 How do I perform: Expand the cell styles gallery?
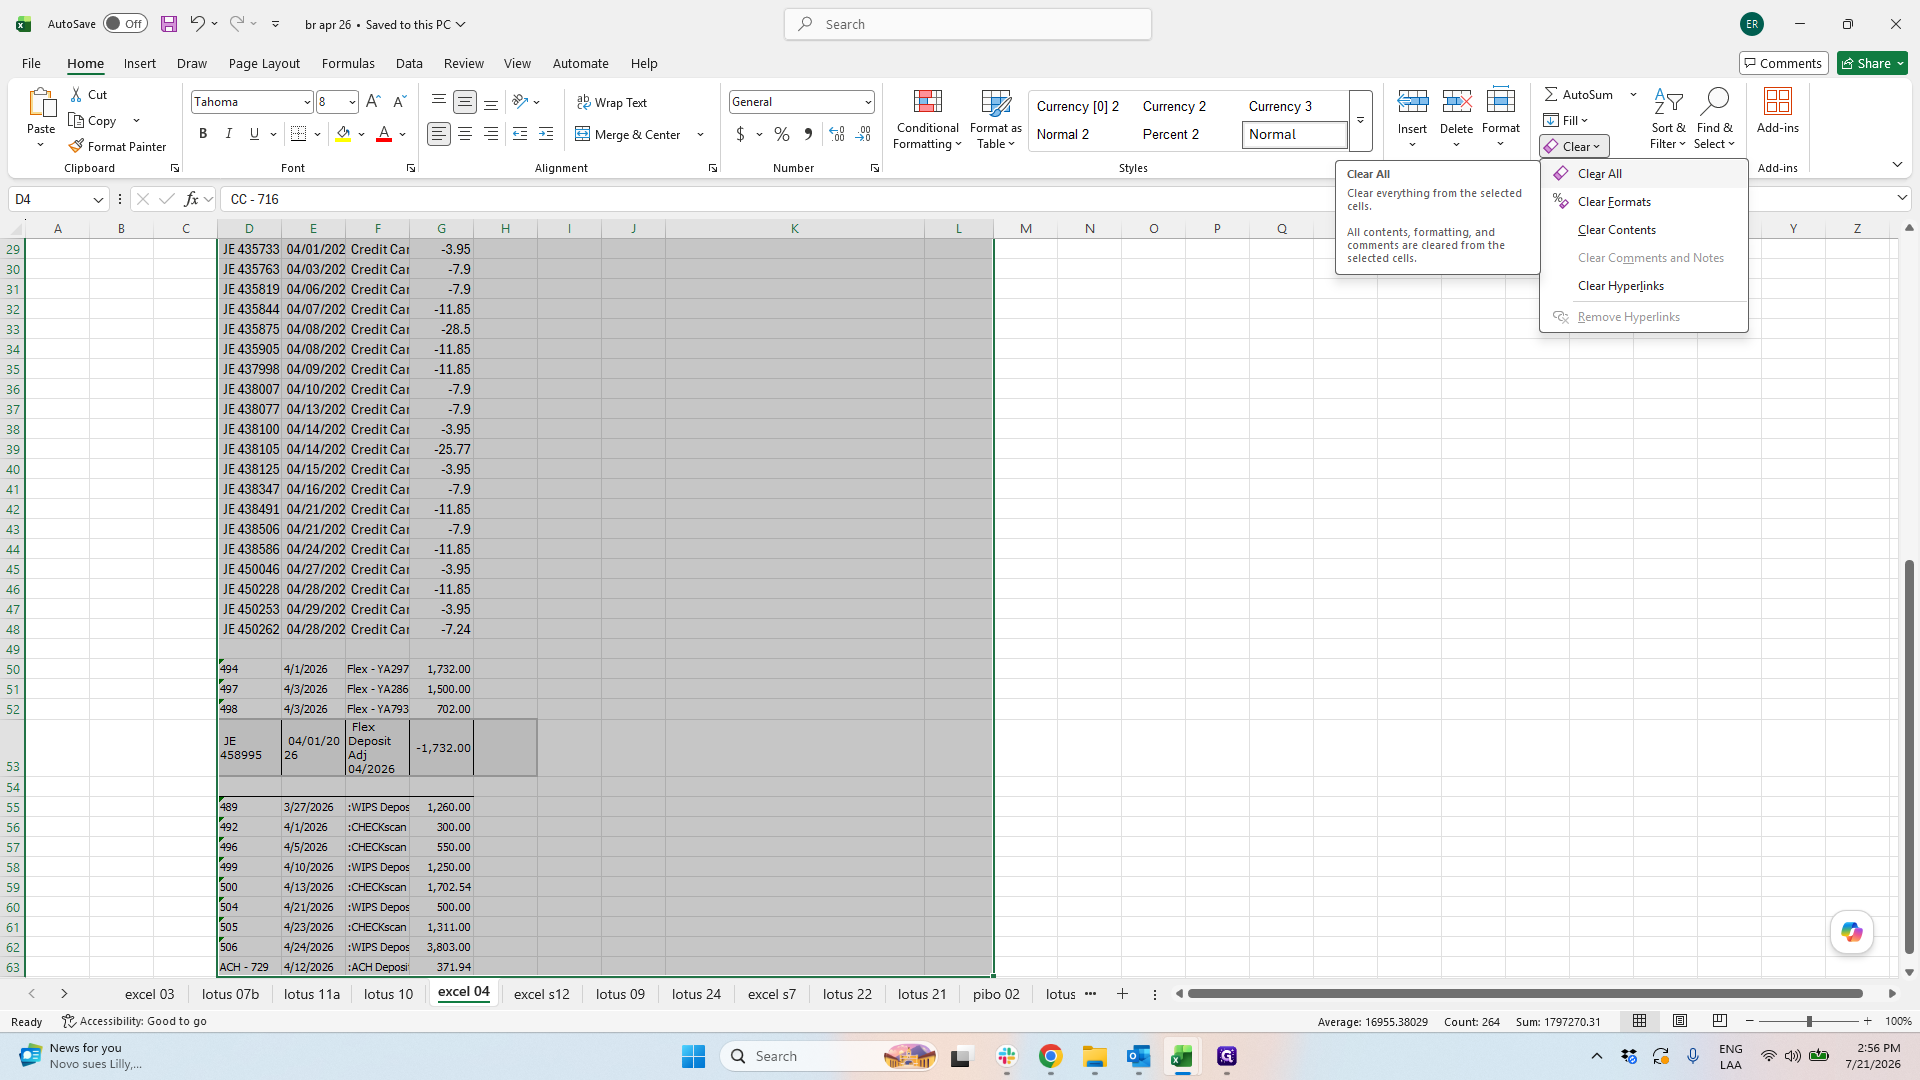point(1360,120)
